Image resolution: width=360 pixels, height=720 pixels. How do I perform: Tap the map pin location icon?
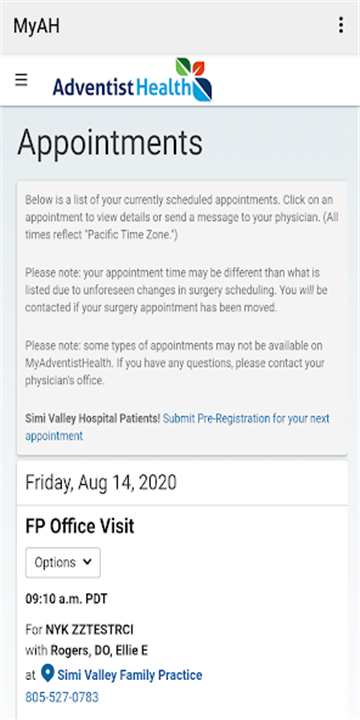pyautogui.click(x=47, y=674)
